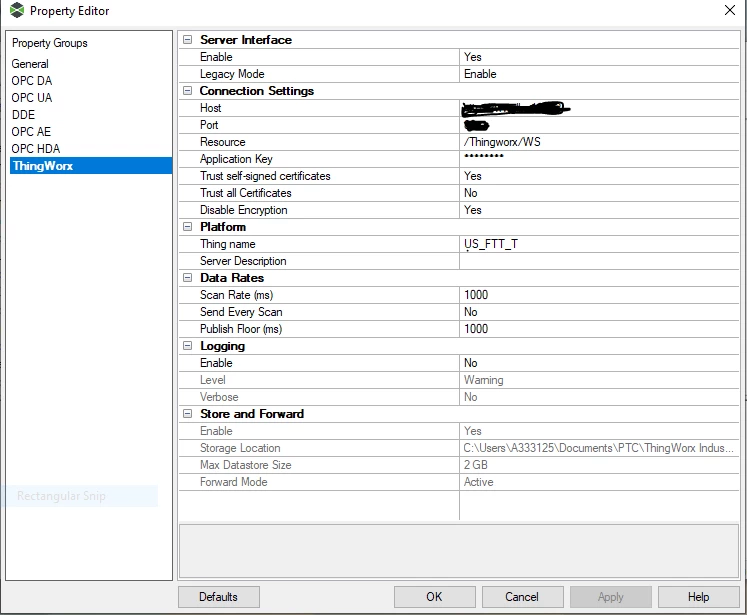Click the Disable Encryption label
747x615 pixels.
[243, 210]
